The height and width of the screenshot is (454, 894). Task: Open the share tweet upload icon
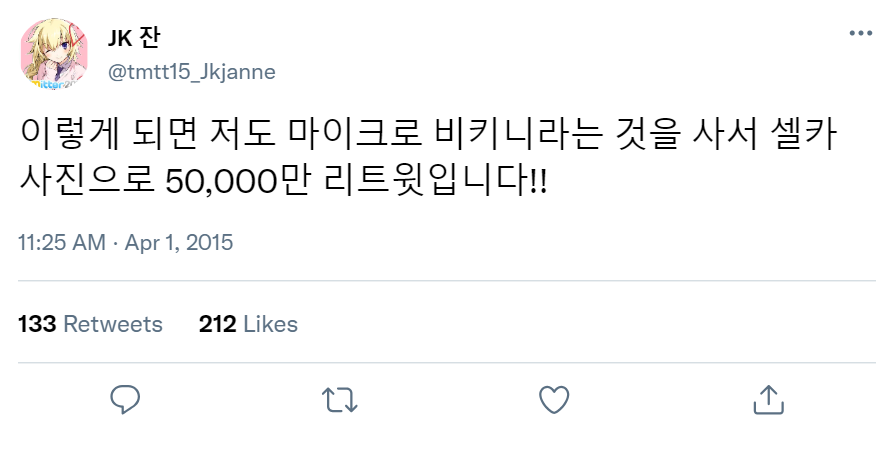[x=769, y=399]
